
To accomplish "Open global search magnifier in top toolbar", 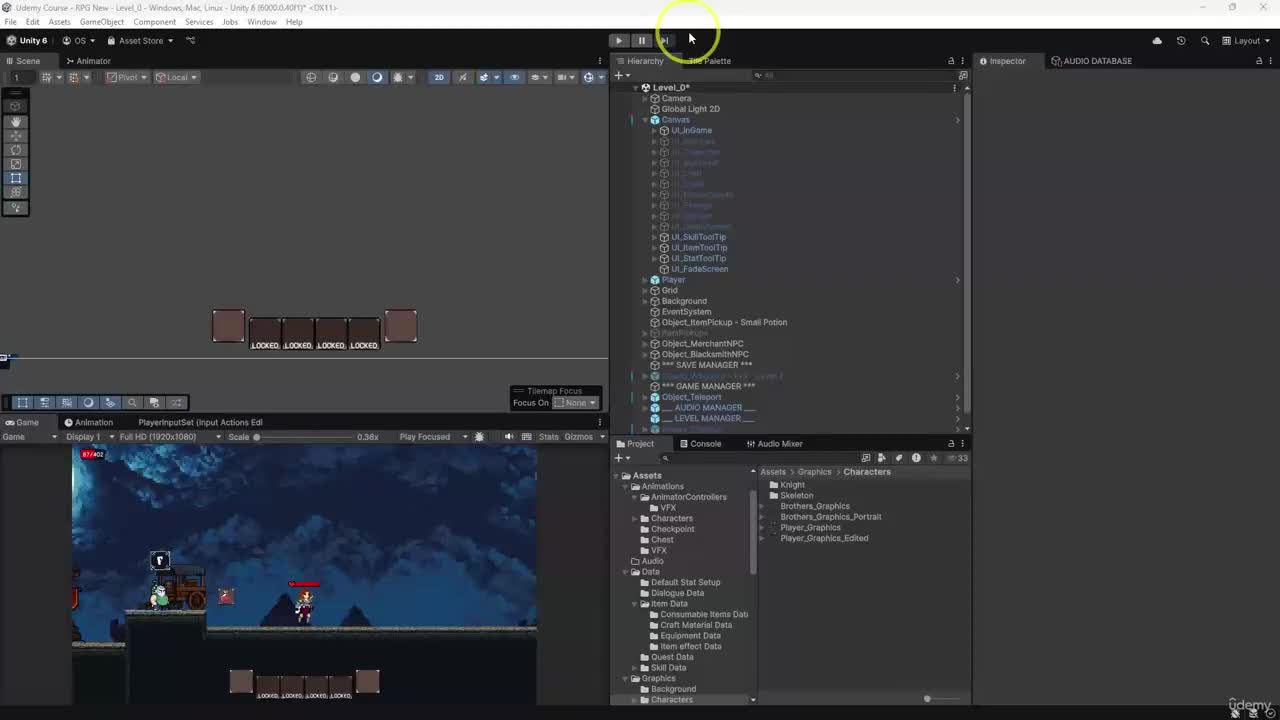I will [x=1205, y=41].
